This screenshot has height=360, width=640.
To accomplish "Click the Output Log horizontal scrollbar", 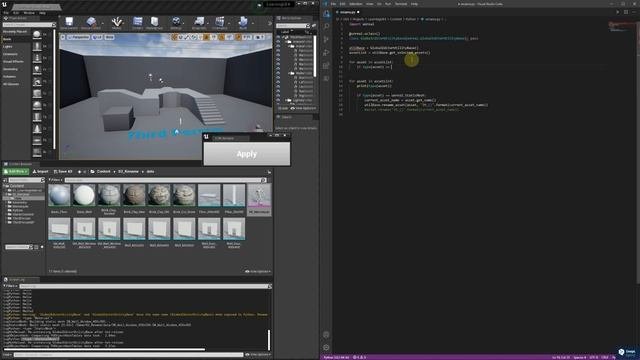I will point(104,349).
